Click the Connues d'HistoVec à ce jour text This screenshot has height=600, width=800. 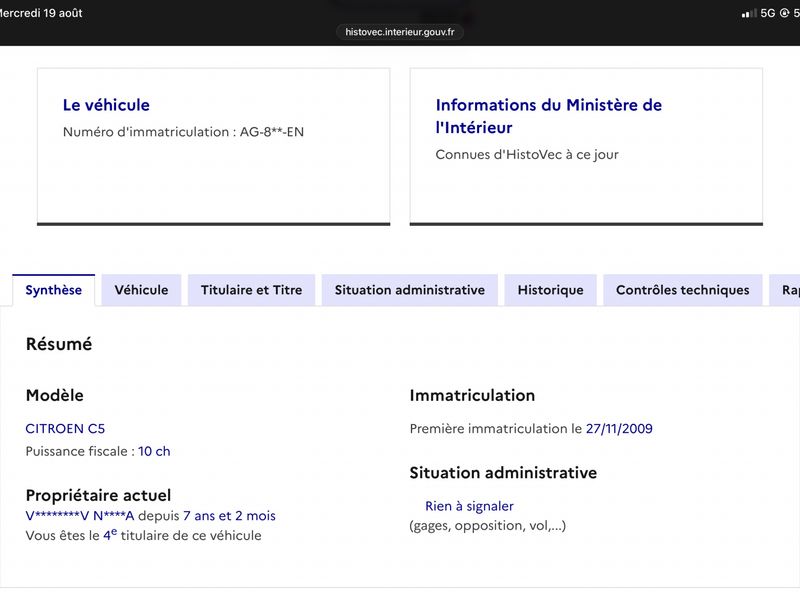pyautogui.click(x=527, y=155)
